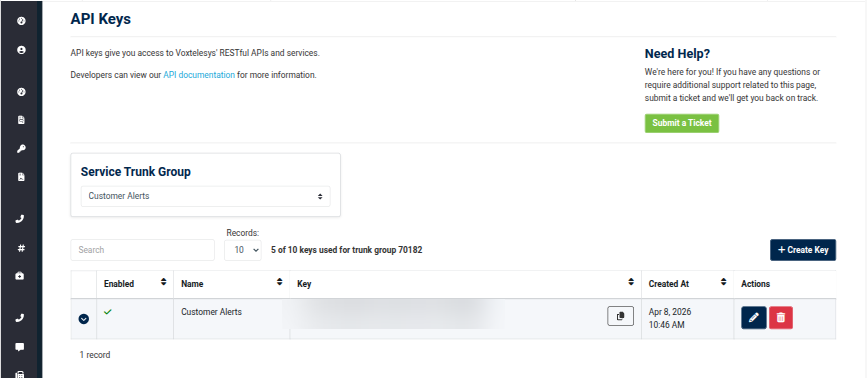Delete the Customer Alerts key with trash button
This screenshot has height=378, width=867.
(x=781, y=318)
